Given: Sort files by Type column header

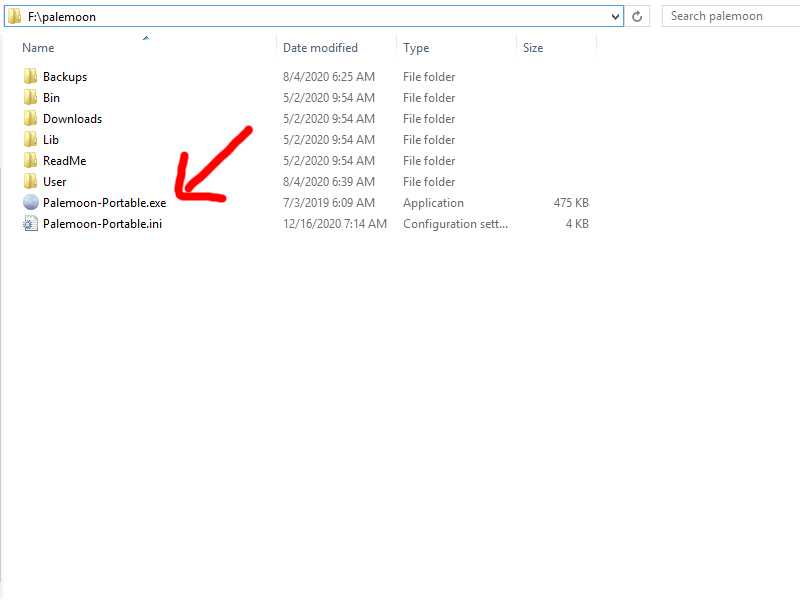Looking at the screenshot, I should [x=416, y=47].
